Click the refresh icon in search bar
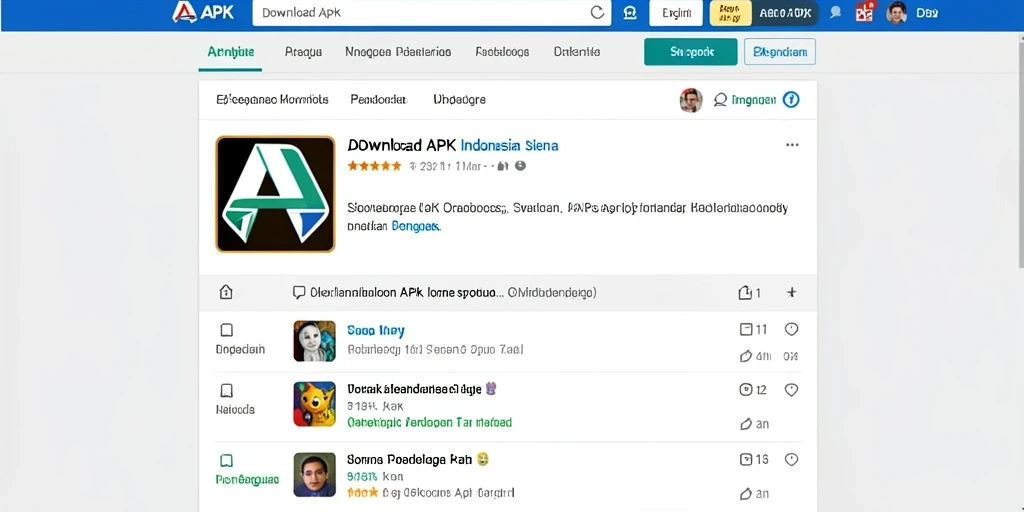1024x512 pixels. 597,12
